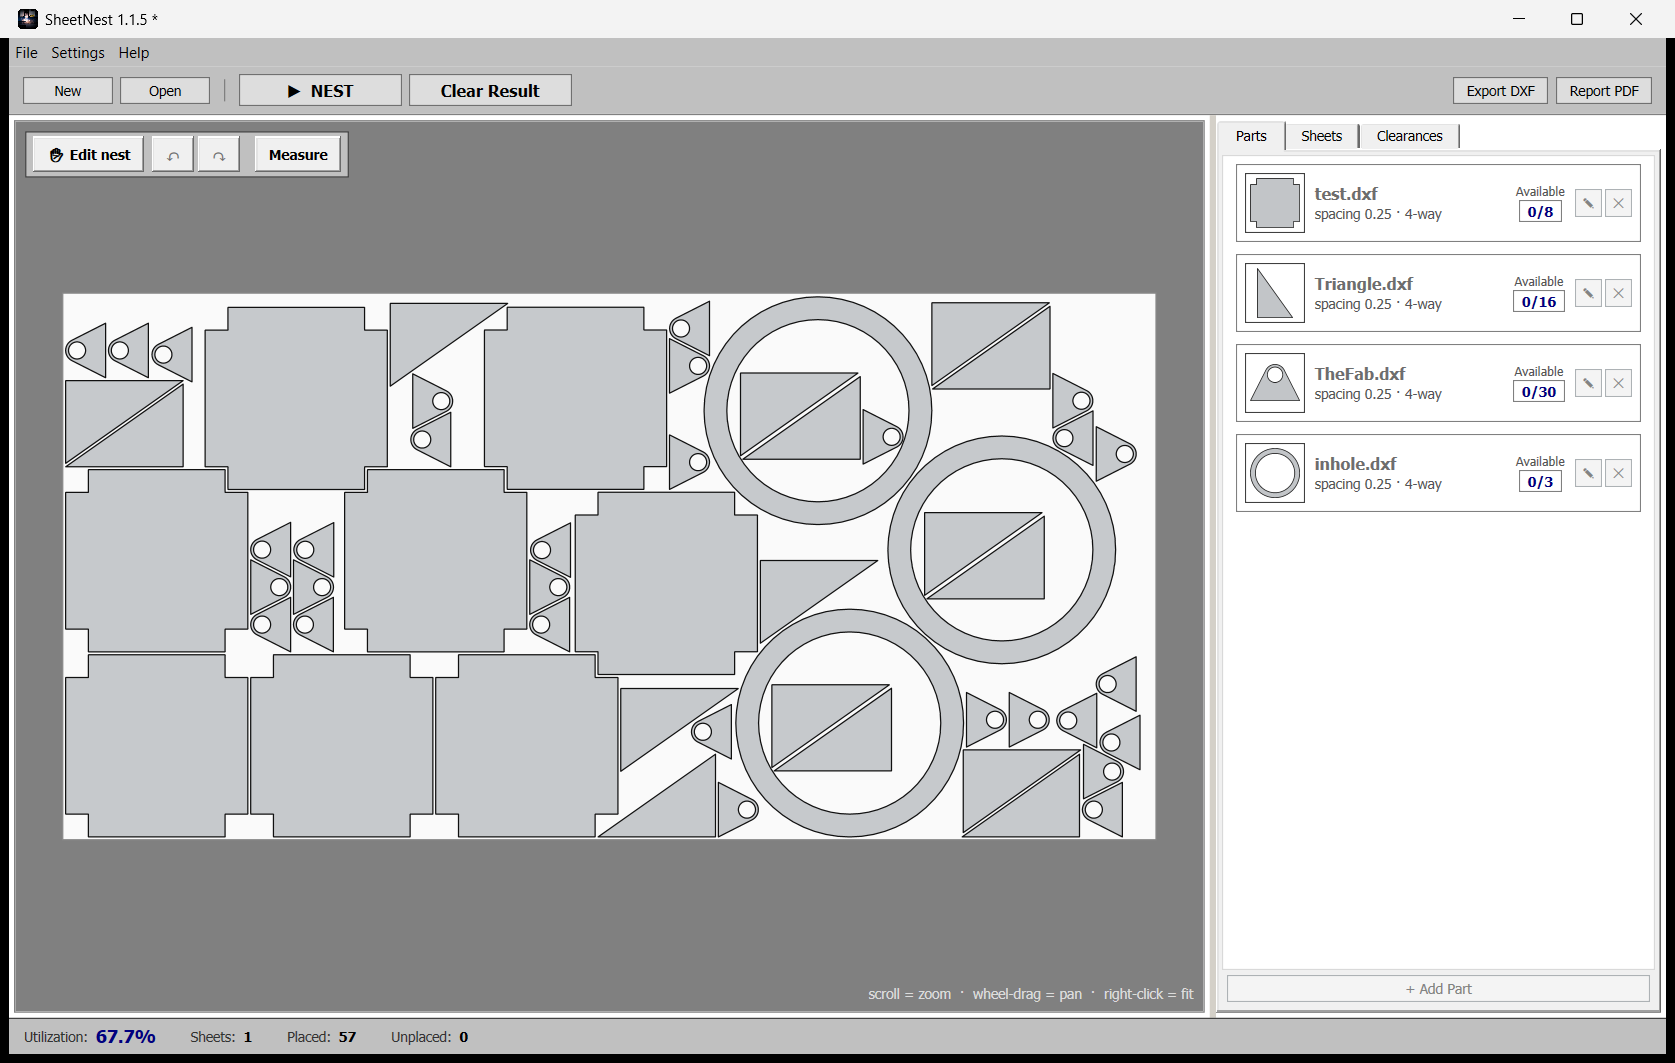The width and height of the screenshot is (1675, 1063).
Task: Click the right-click = fit hint text
Action: click(1148, 994)
